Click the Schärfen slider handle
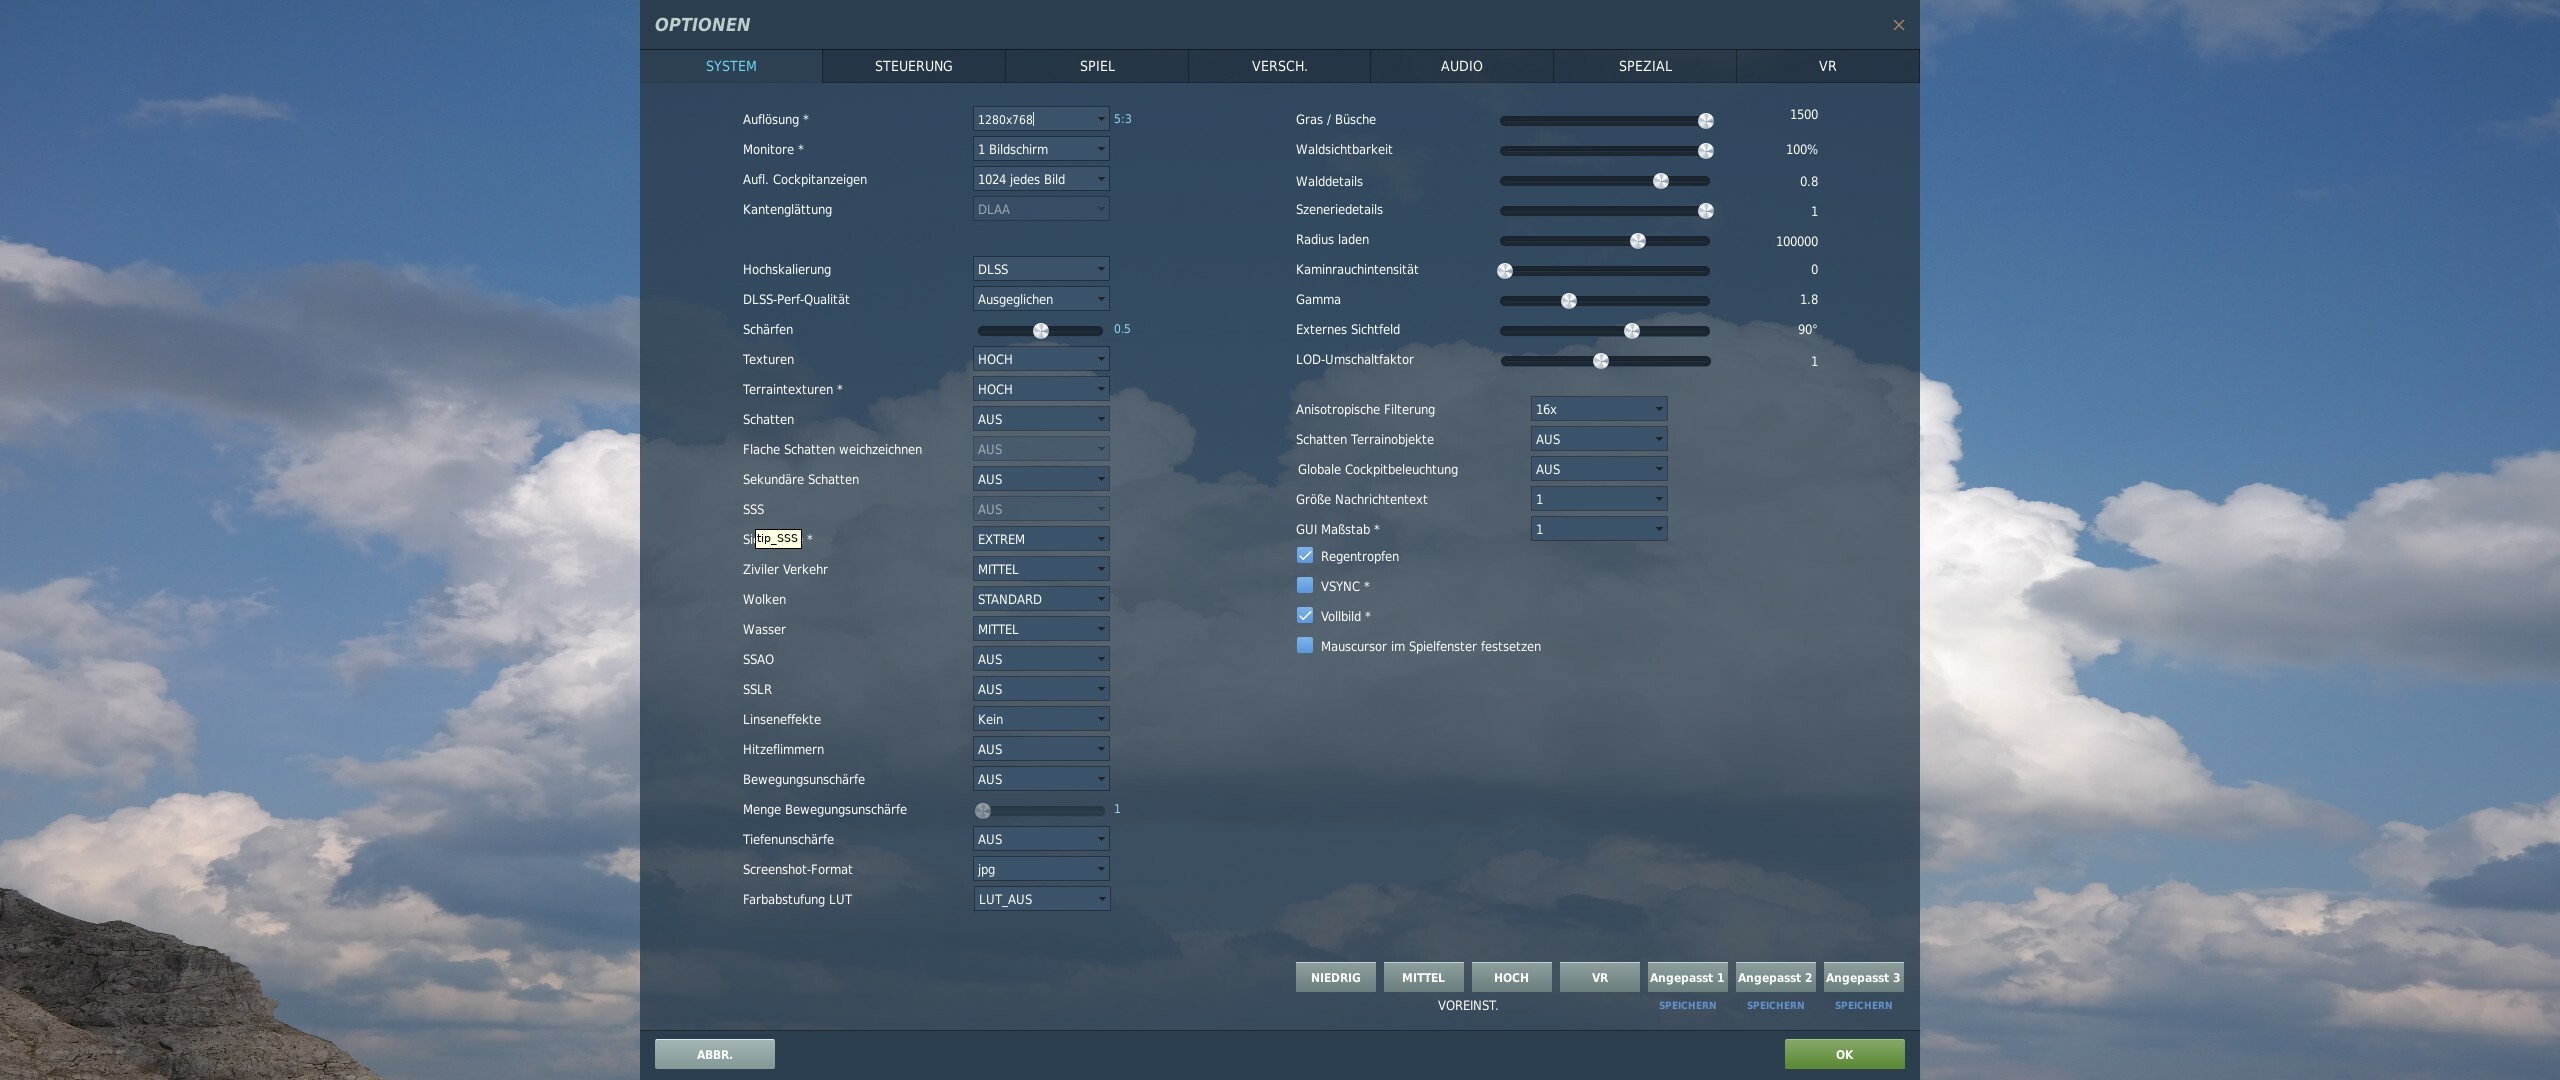This screenshot has width=2560, height=1080. 1041,331
